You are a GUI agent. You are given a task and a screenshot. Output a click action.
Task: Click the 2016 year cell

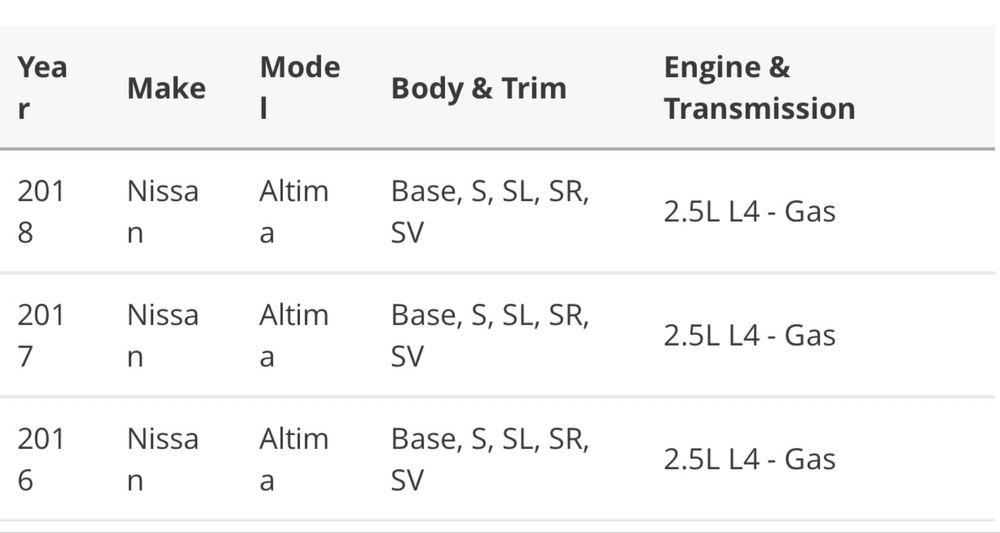[41, 459]
